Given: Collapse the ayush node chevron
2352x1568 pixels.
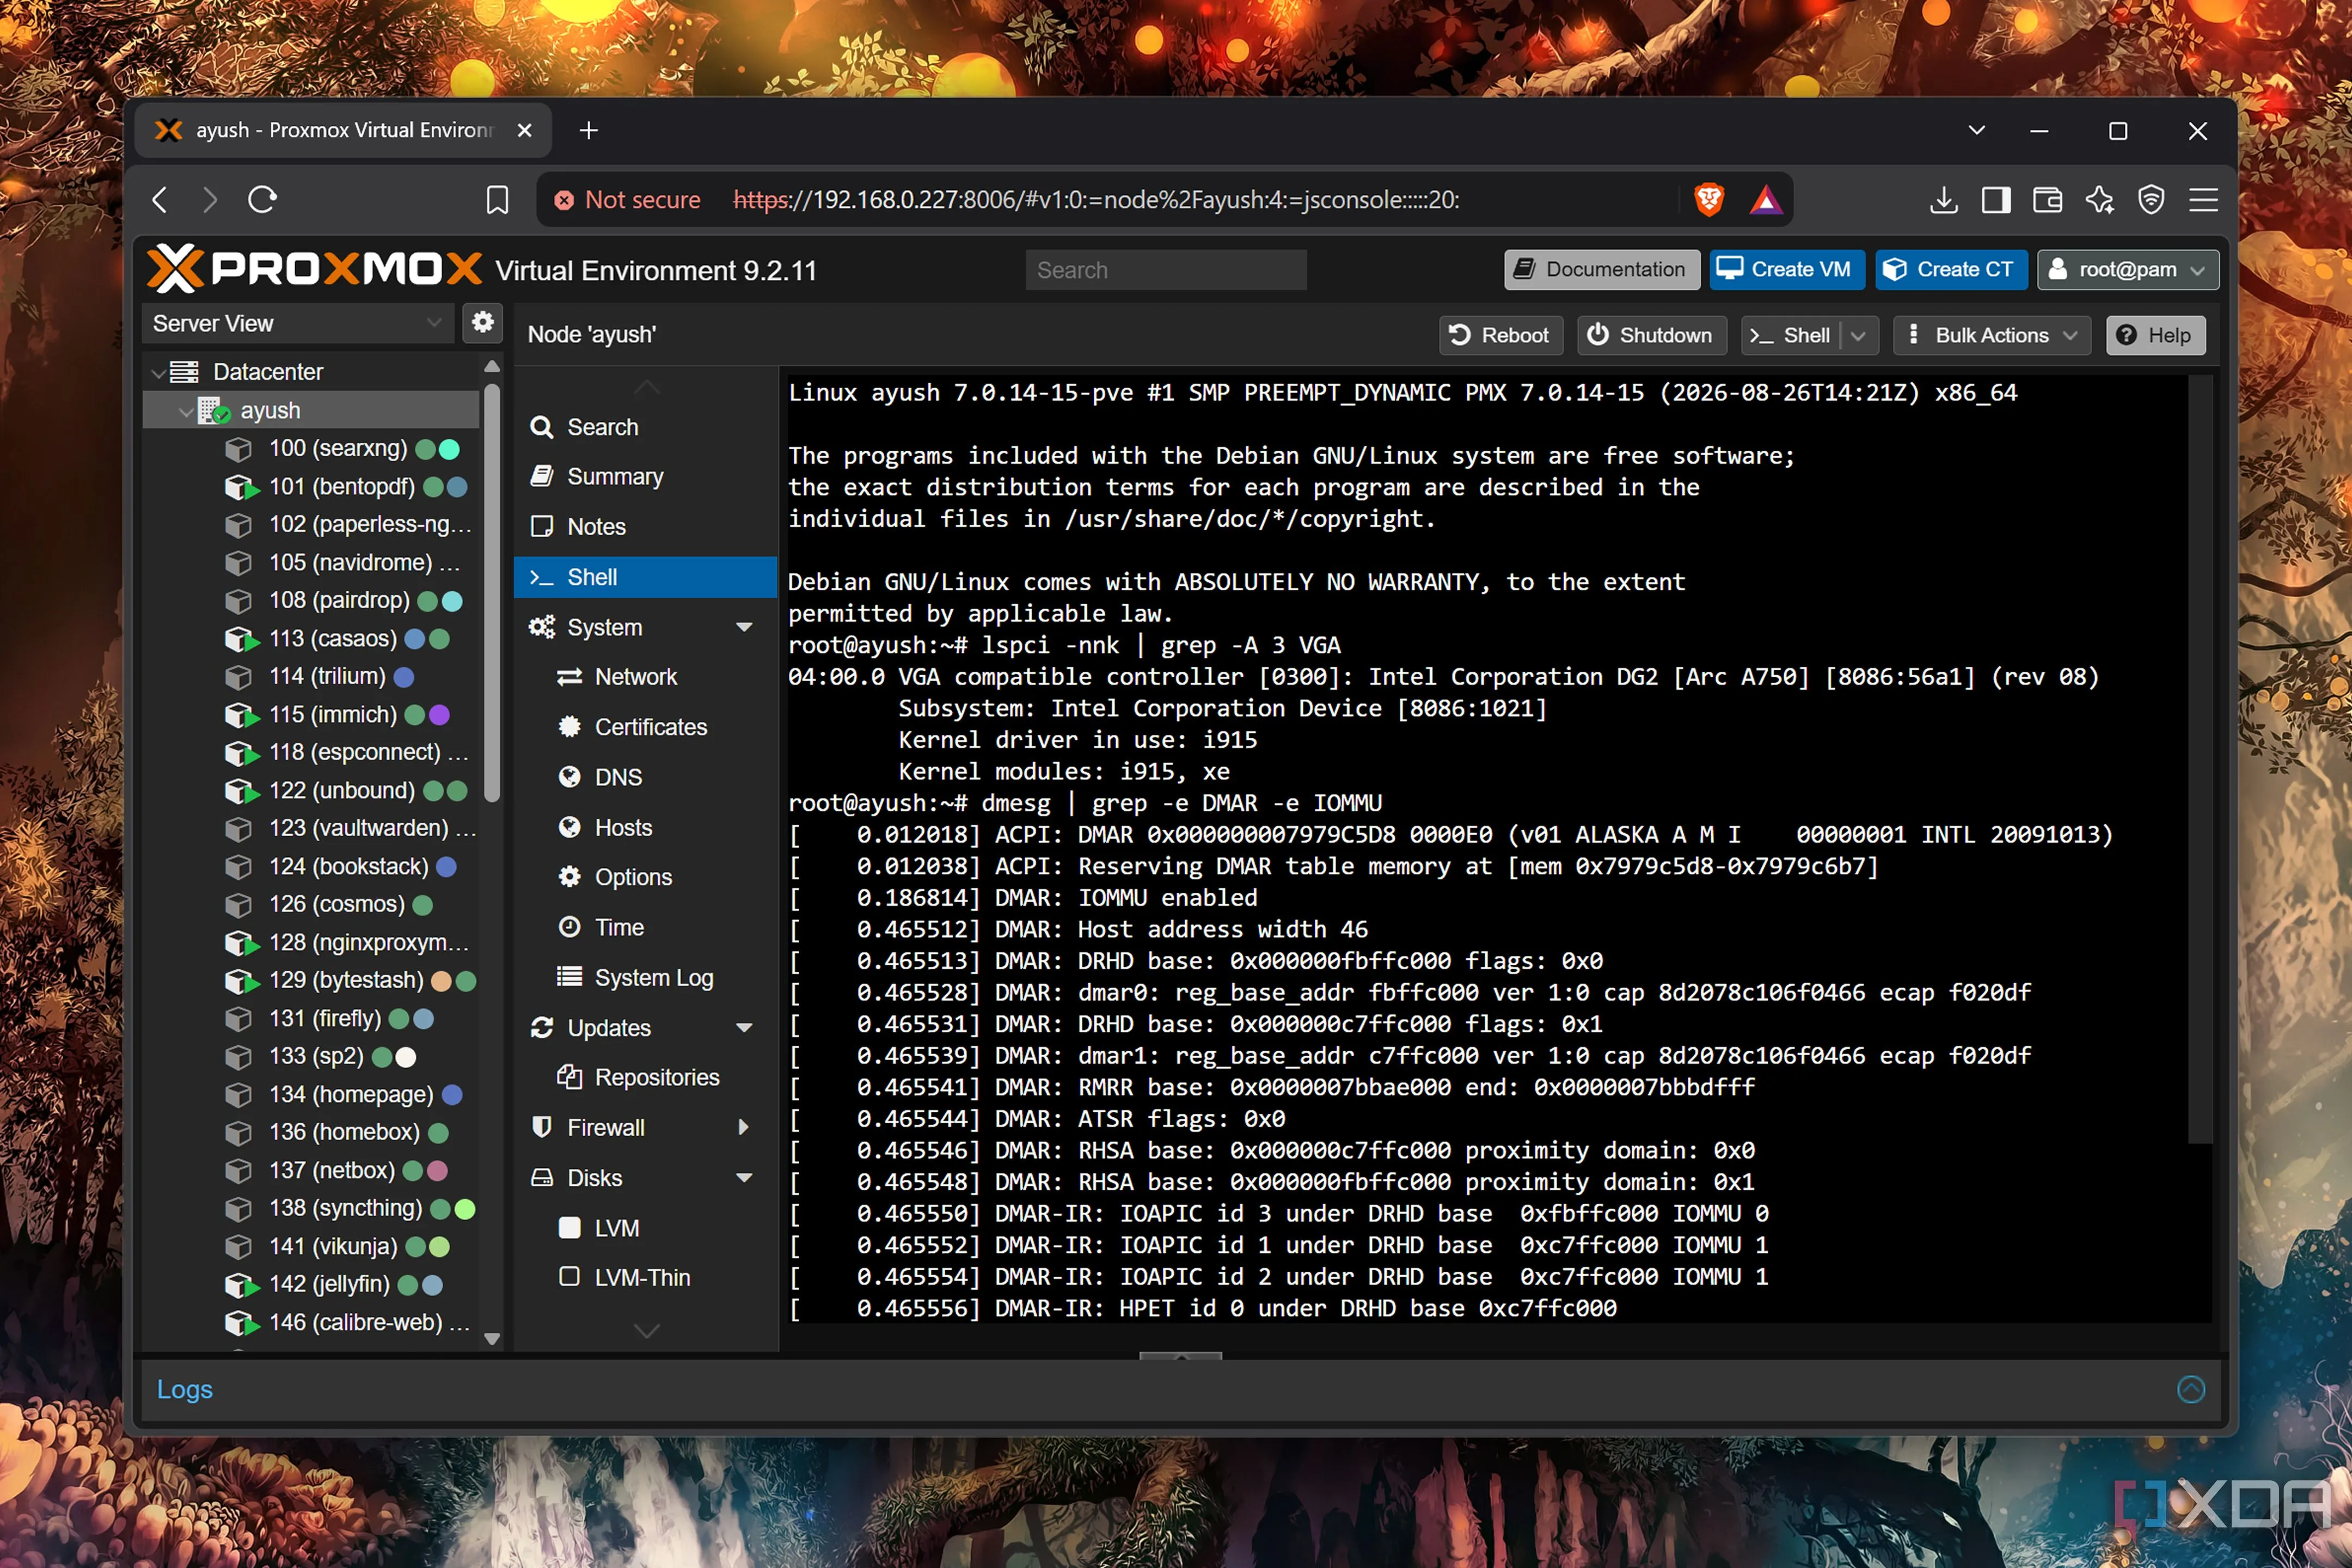Looking at the screenshot, I should pyautogui.click(x=186, y=411).
